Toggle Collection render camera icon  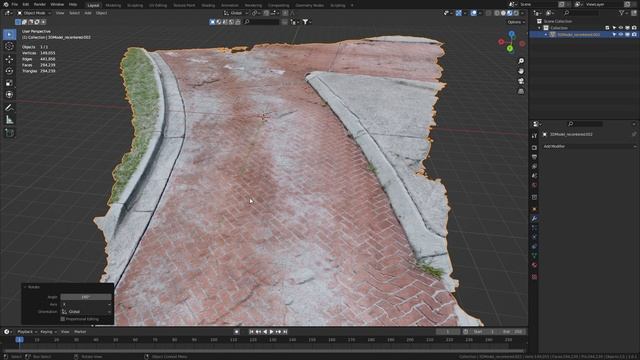[x=634, y=28]
